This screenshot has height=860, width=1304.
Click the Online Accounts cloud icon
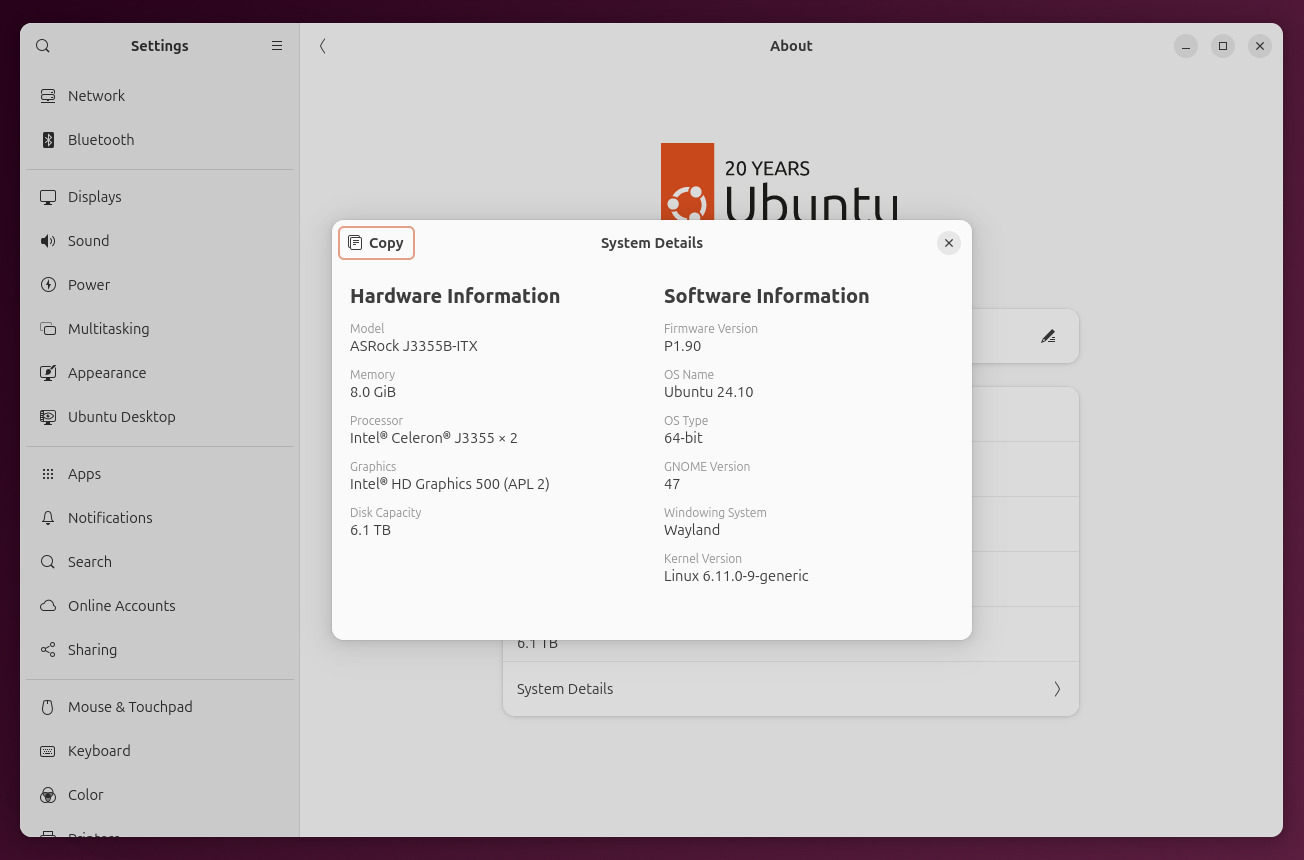(48, 606)
